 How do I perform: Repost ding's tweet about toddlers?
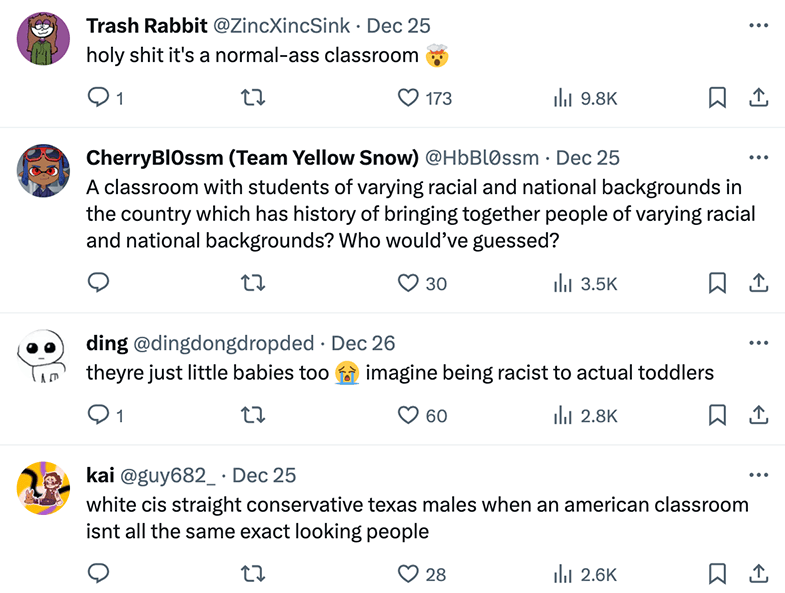[x=253, y=415]
